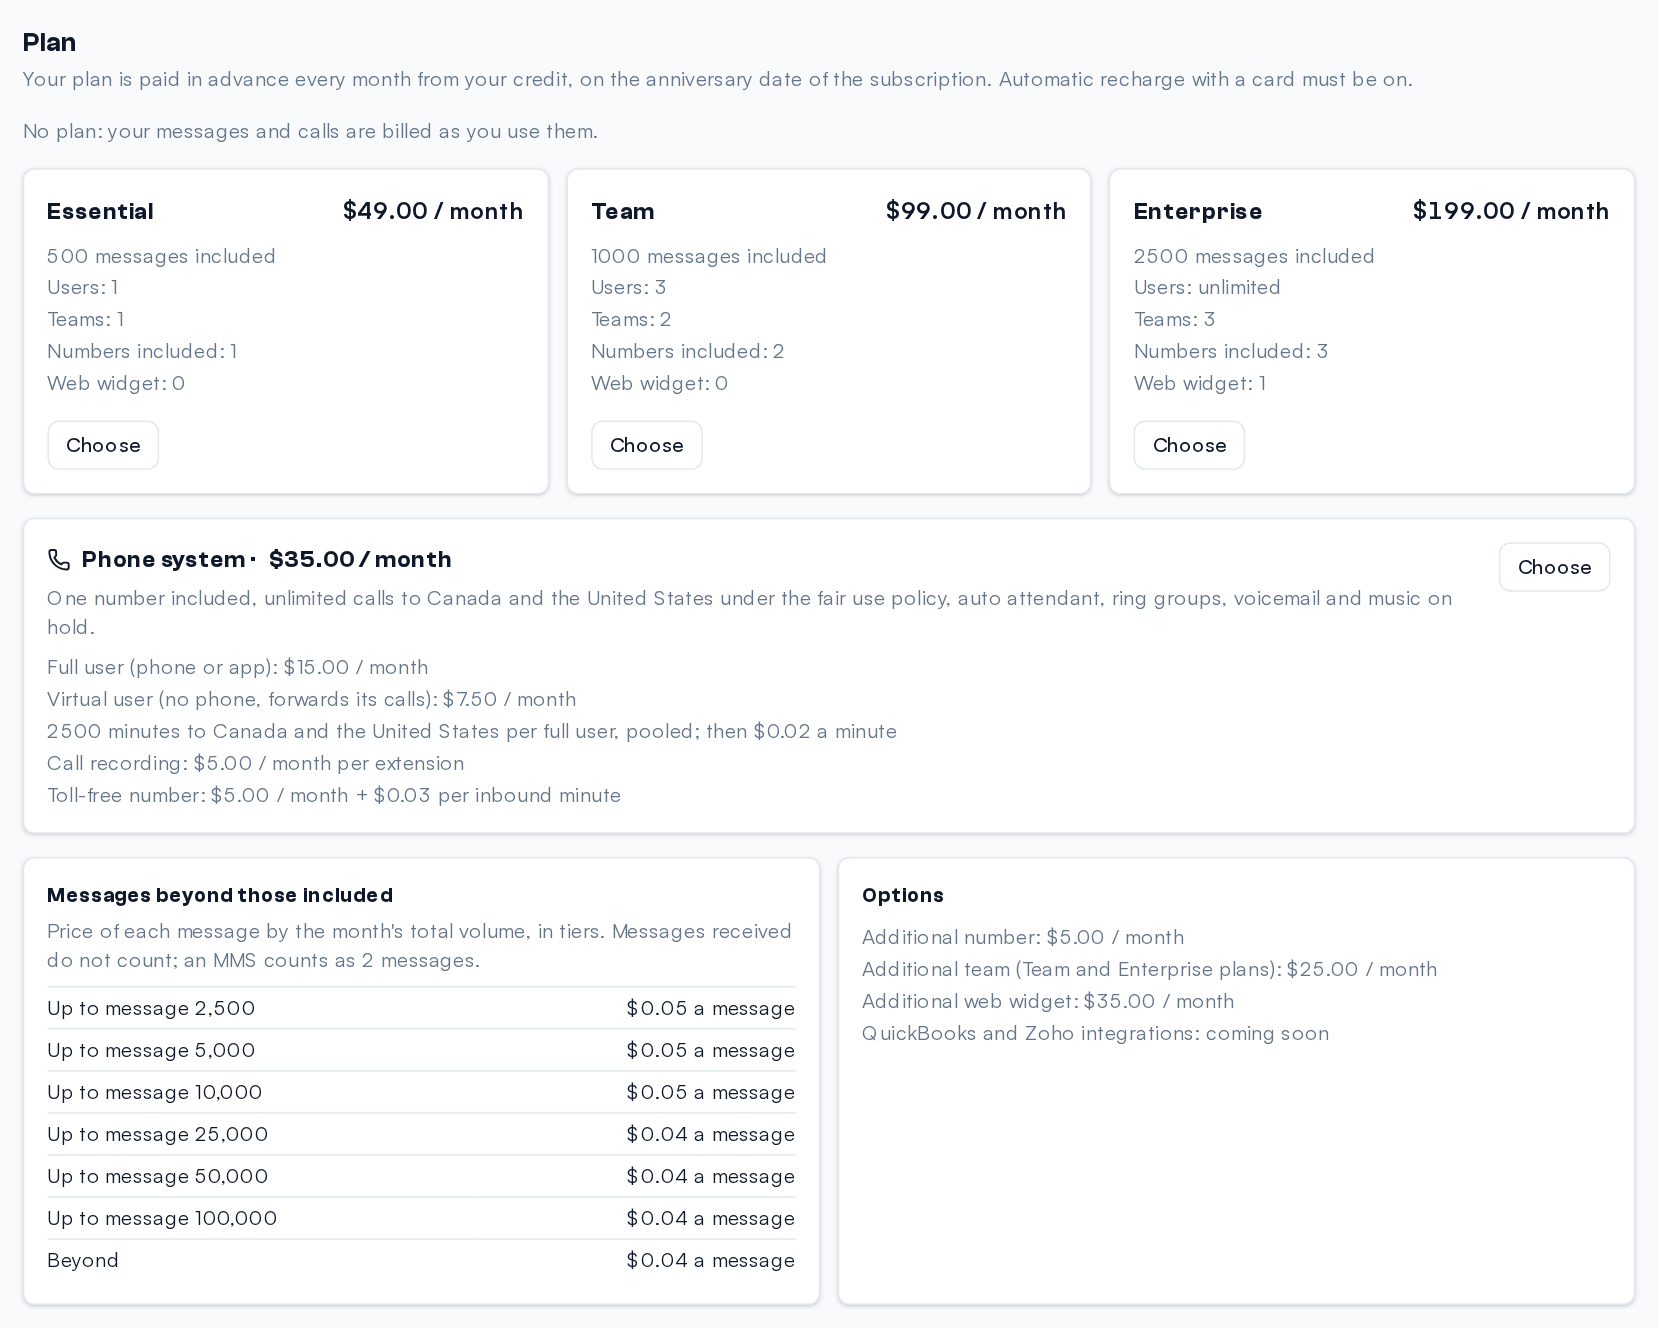Click 'Additional number: $5.00' line
This screenshot has height=1328, width=1659.
coord(1023,938)
